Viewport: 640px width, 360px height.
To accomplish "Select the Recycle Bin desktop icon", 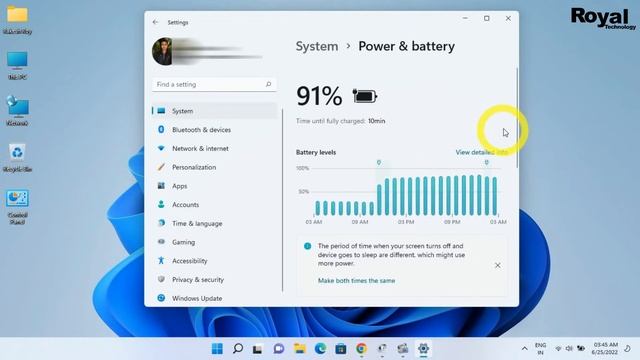I will (17, 158).
